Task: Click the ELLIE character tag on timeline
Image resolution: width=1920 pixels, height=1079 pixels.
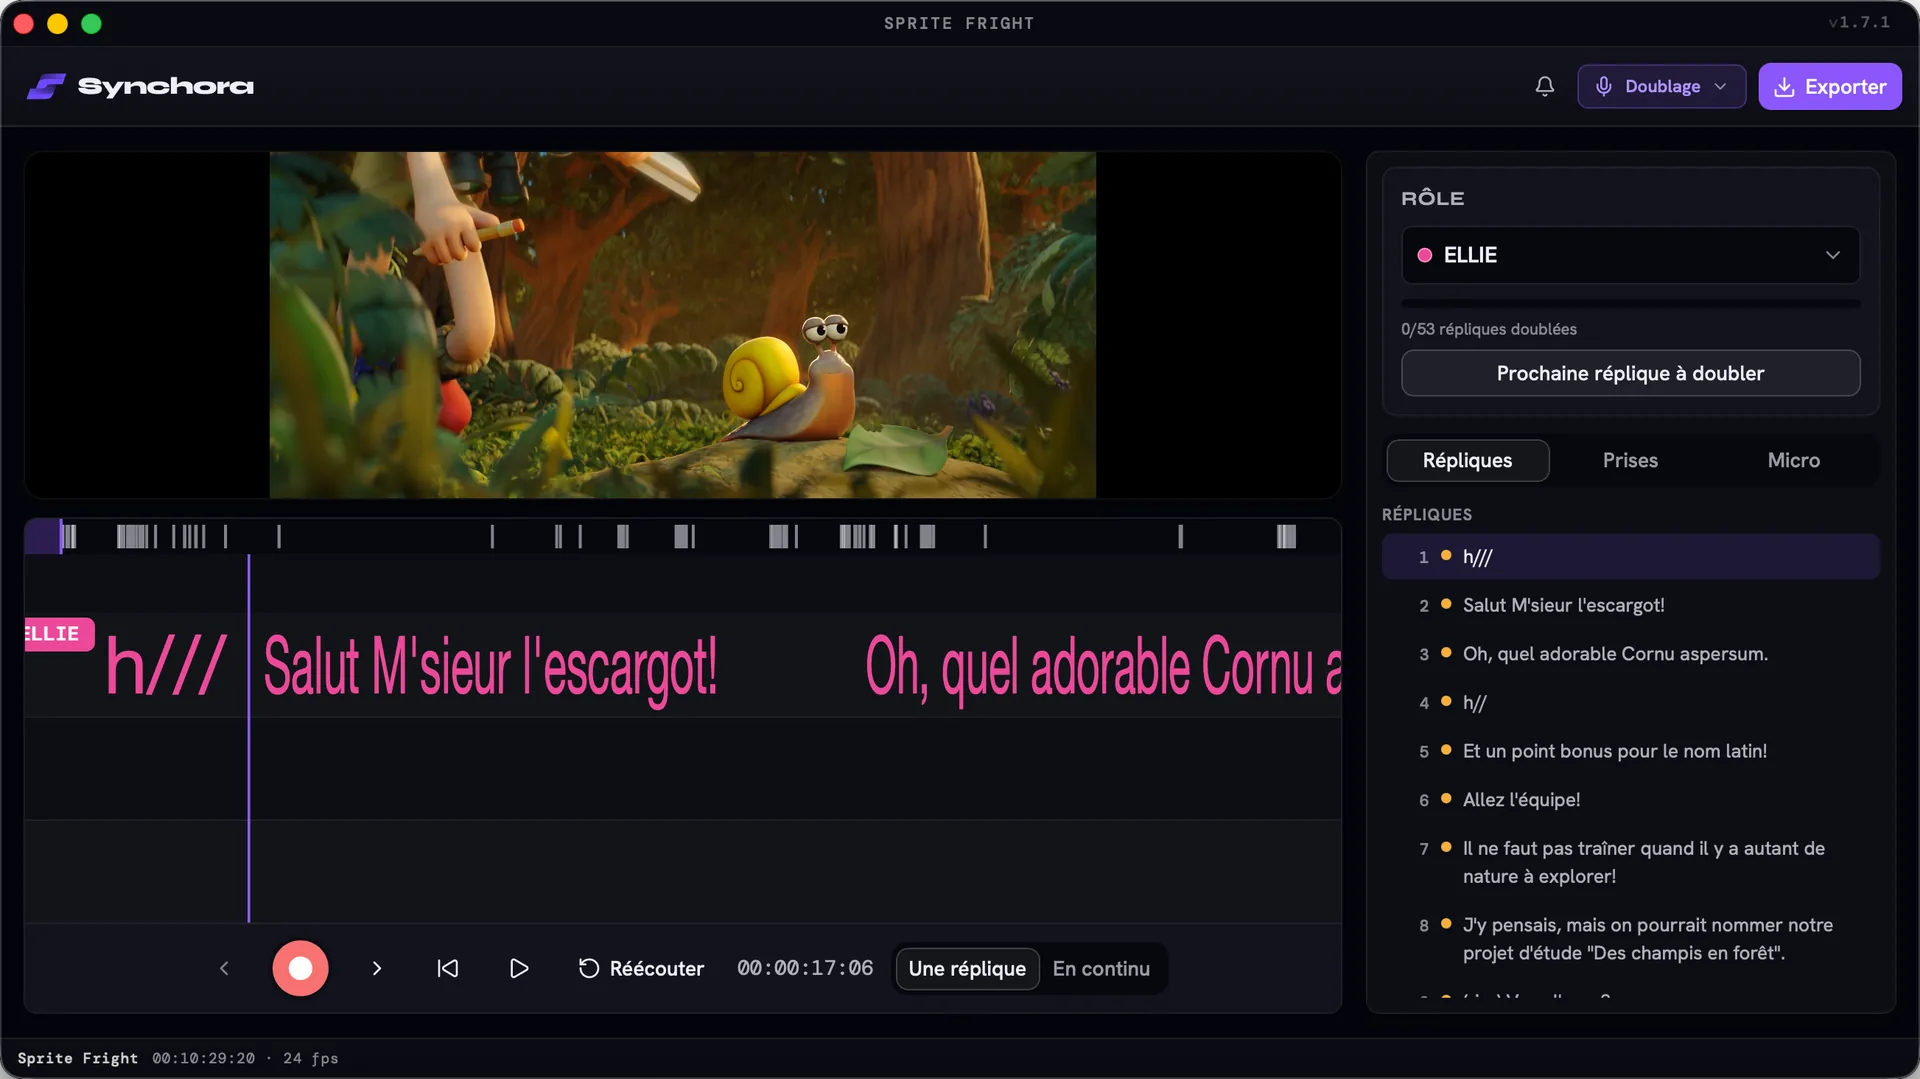Action: click(58, 634)
